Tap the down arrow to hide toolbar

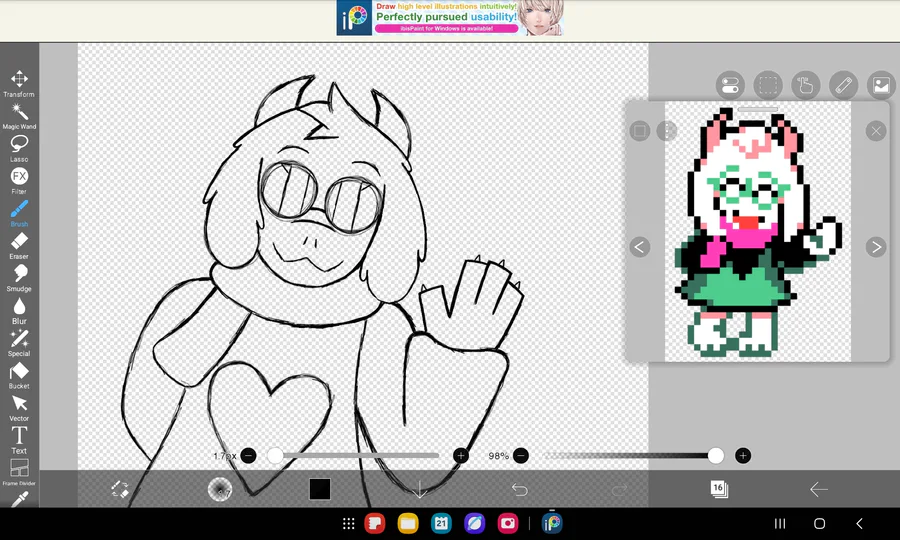pyautogui.click(x=420, y=490)
